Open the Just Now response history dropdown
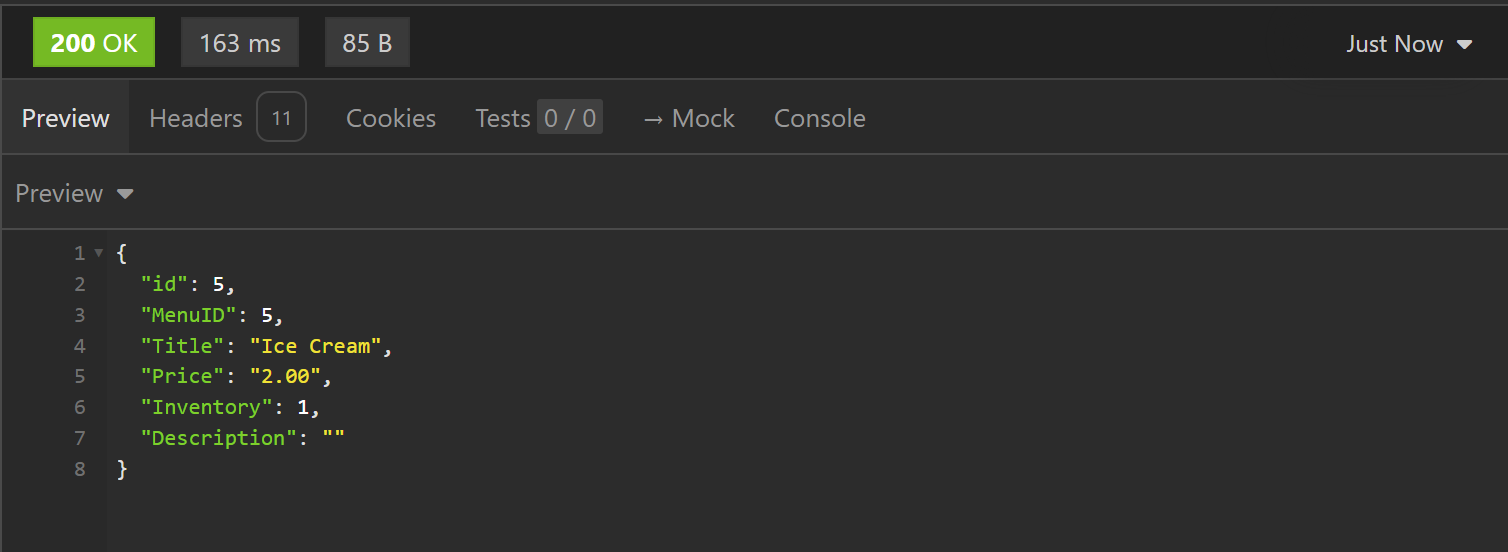This screenshot has height=552, width=1508. click(x=1408, y=44)
